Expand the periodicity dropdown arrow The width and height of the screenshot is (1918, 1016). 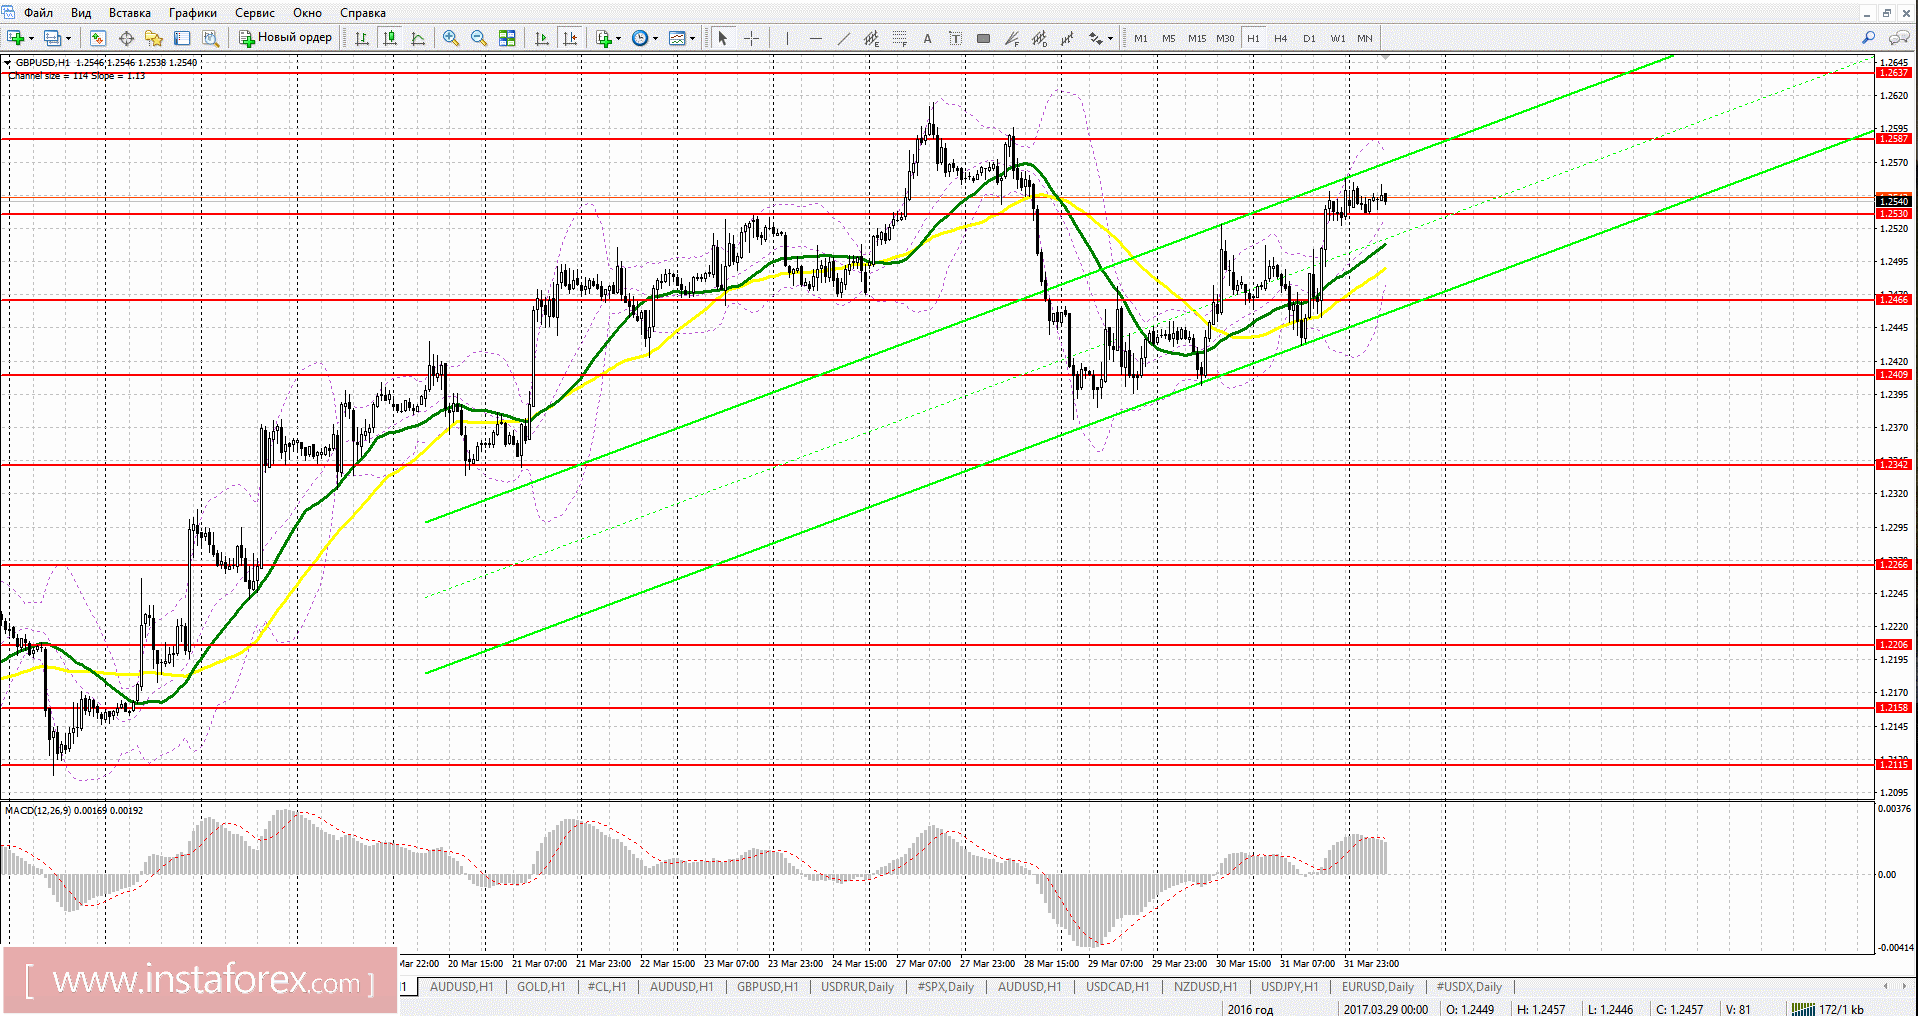(x=655, y=38)
